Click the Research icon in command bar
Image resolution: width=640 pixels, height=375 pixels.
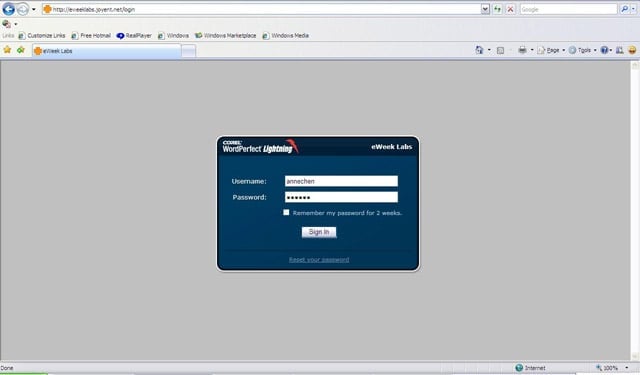(x=620, y=50)
